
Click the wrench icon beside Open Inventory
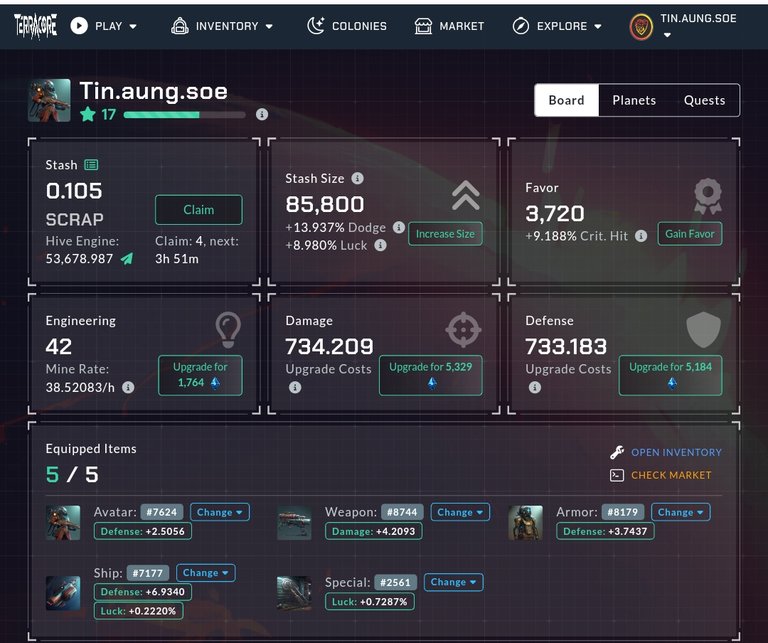[617, 452]
